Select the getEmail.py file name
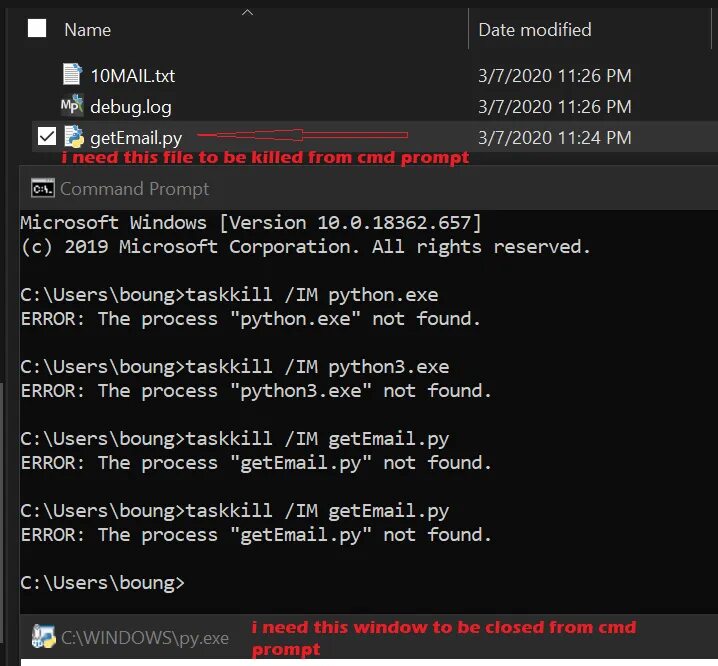Viewport: 718px width, 666px height. (x=136, y=137)
